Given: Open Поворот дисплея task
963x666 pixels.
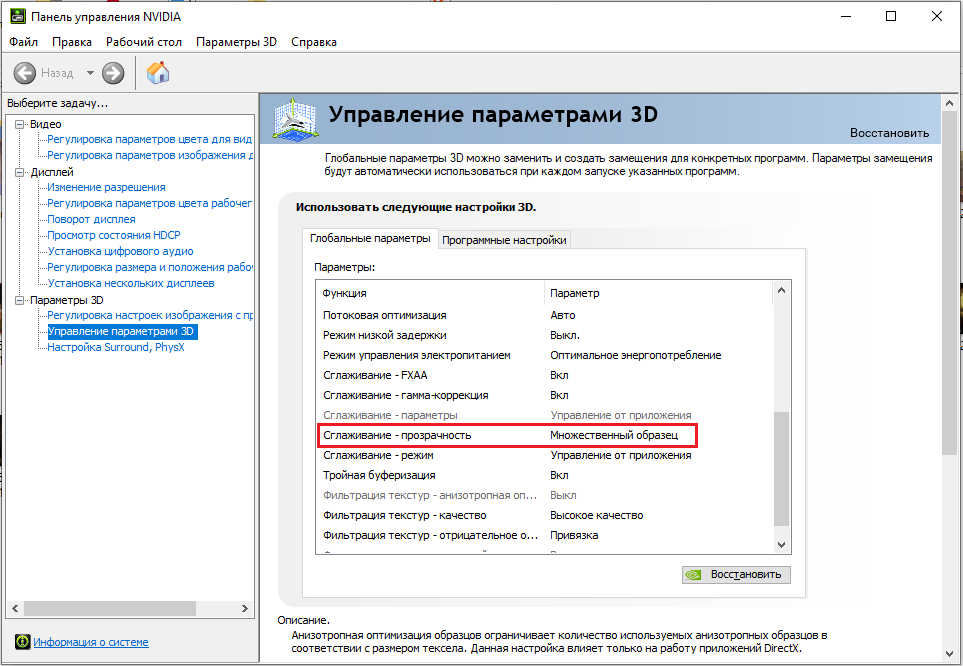Looking at the screenshot, I should (91, 219).
